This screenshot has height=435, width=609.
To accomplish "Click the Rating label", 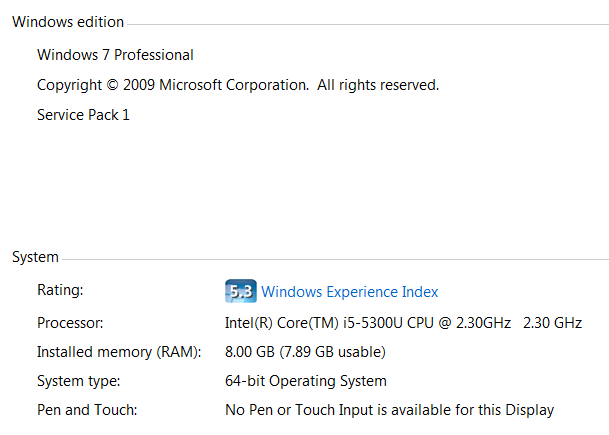I will click(x=60, y=290).
